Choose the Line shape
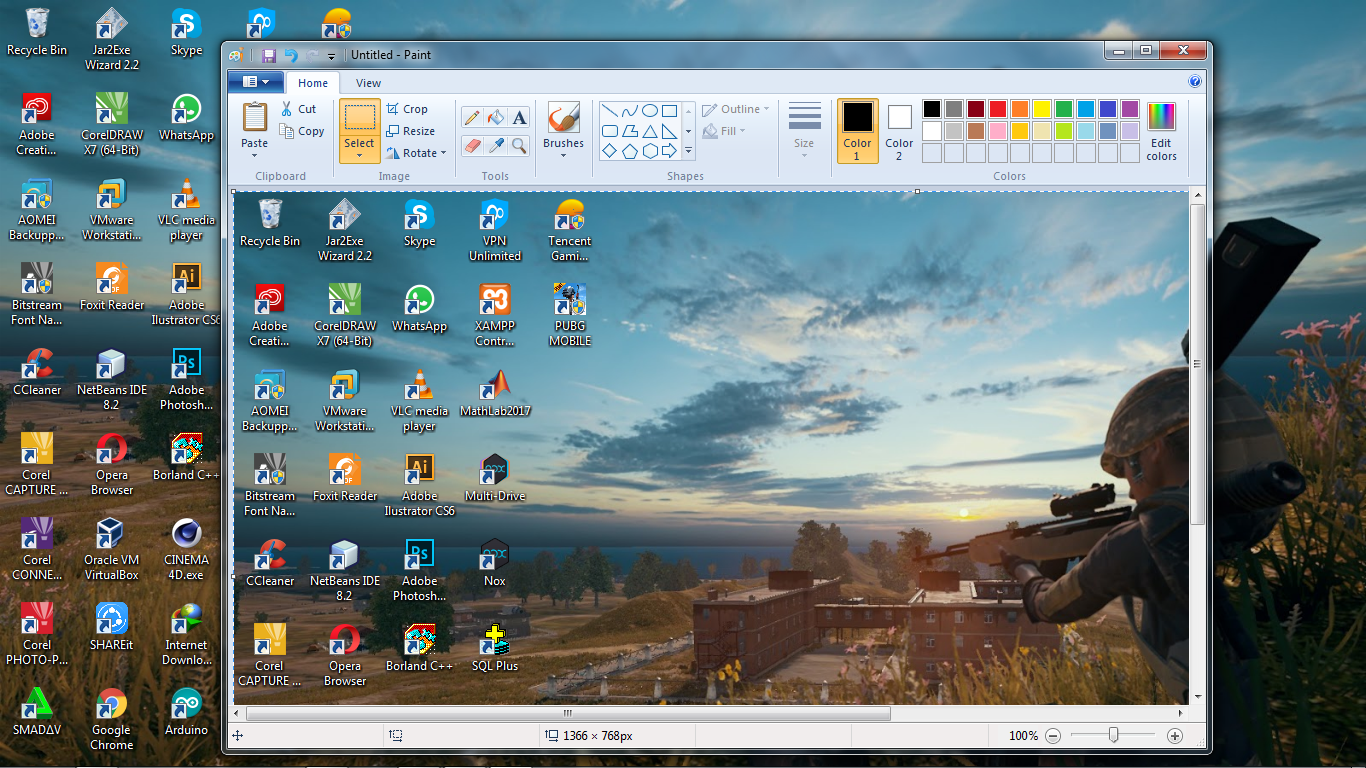This screenshot has width=1366, height=768. point(608,111)
